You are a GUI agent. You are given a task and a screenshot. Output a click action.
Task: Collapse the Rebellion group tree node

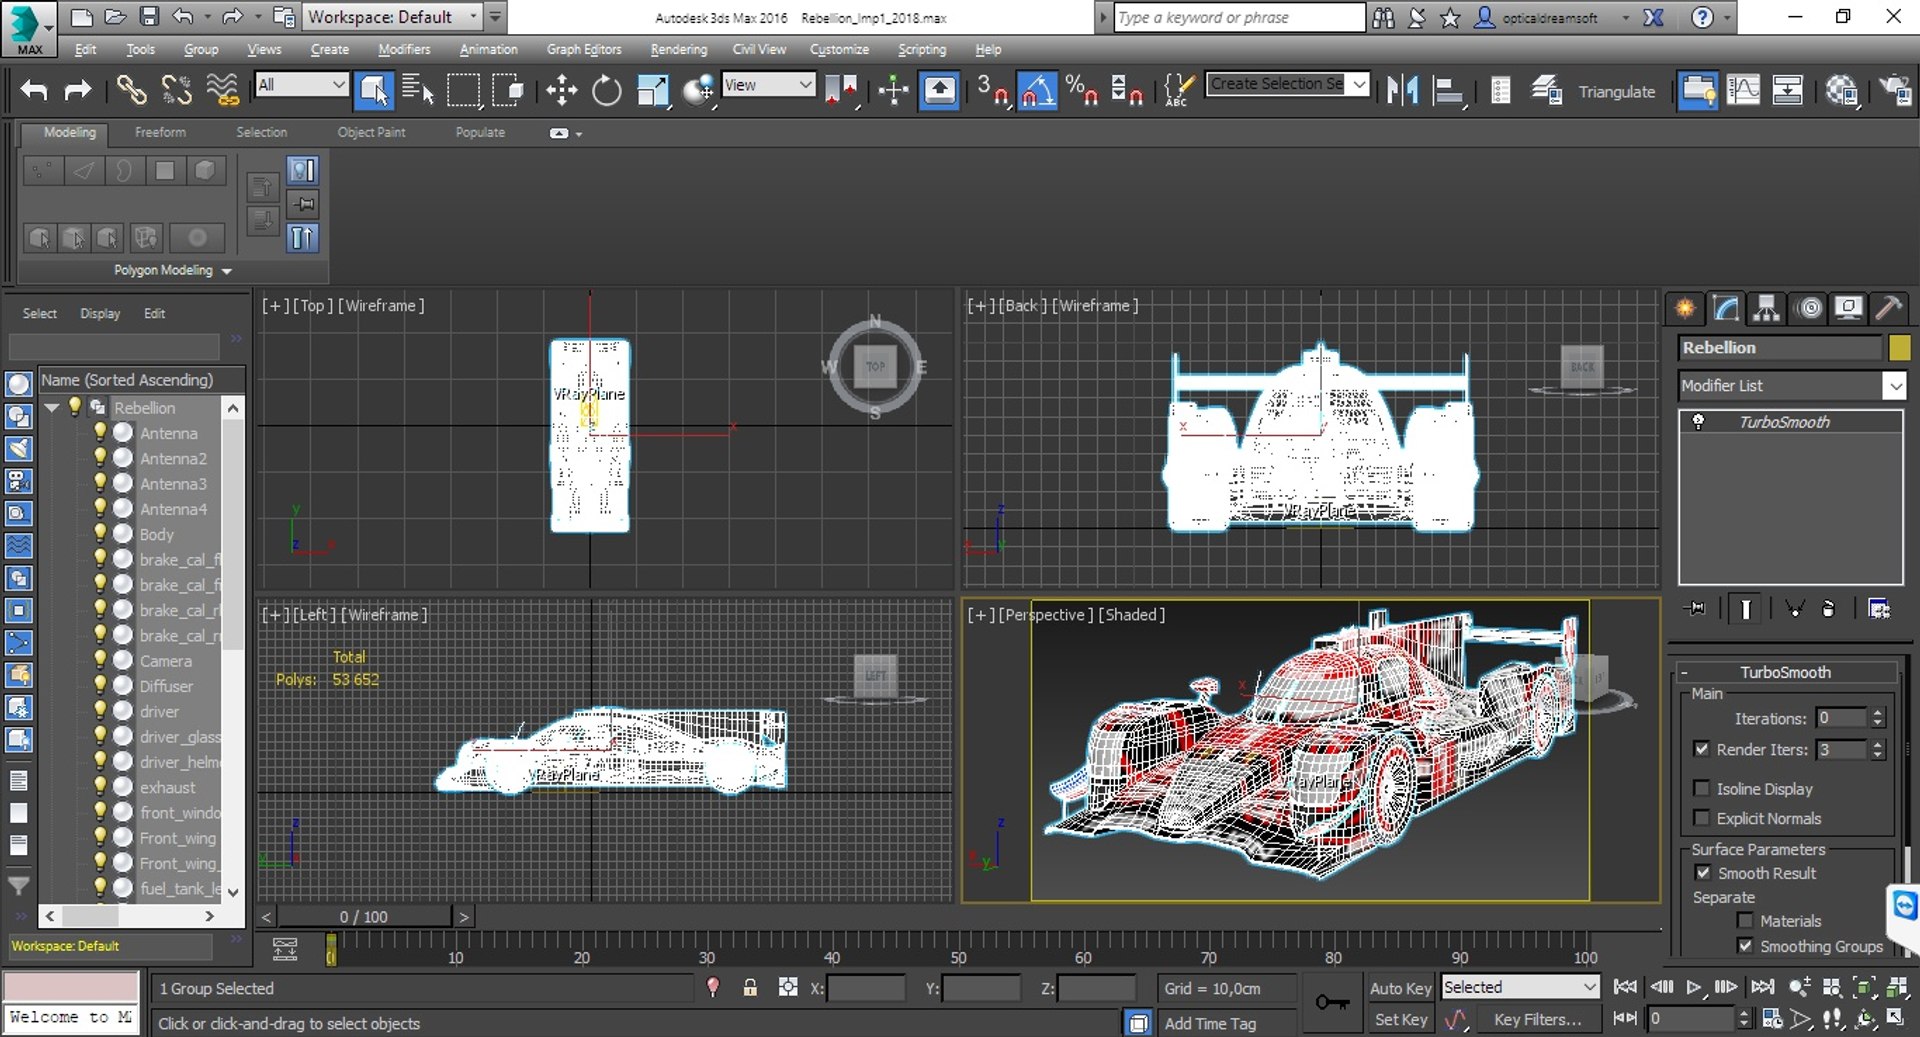[x=52, y=408]
